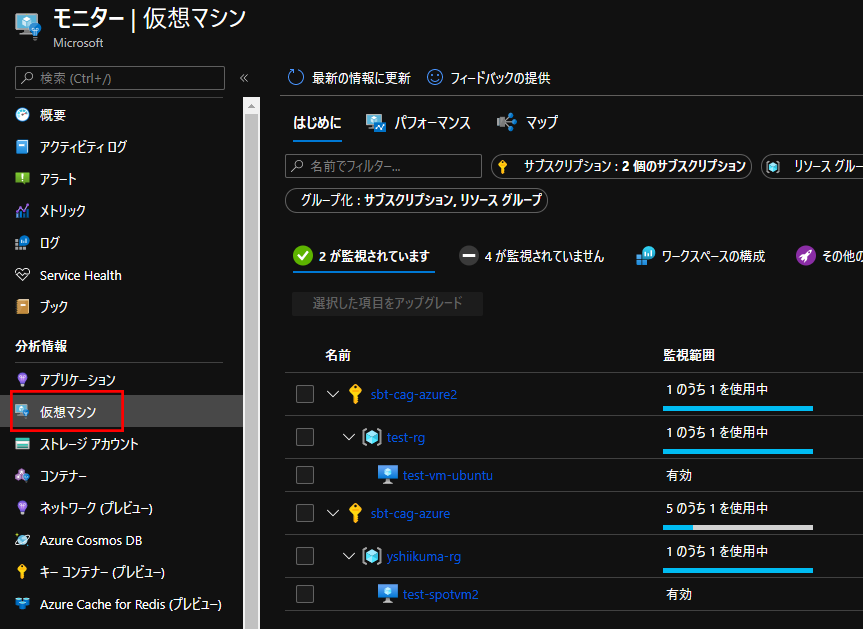This screenshot has height=629, width=863.
Task: Collapse the yshiikuma-rg resource group row
Action: coord(348,556)
